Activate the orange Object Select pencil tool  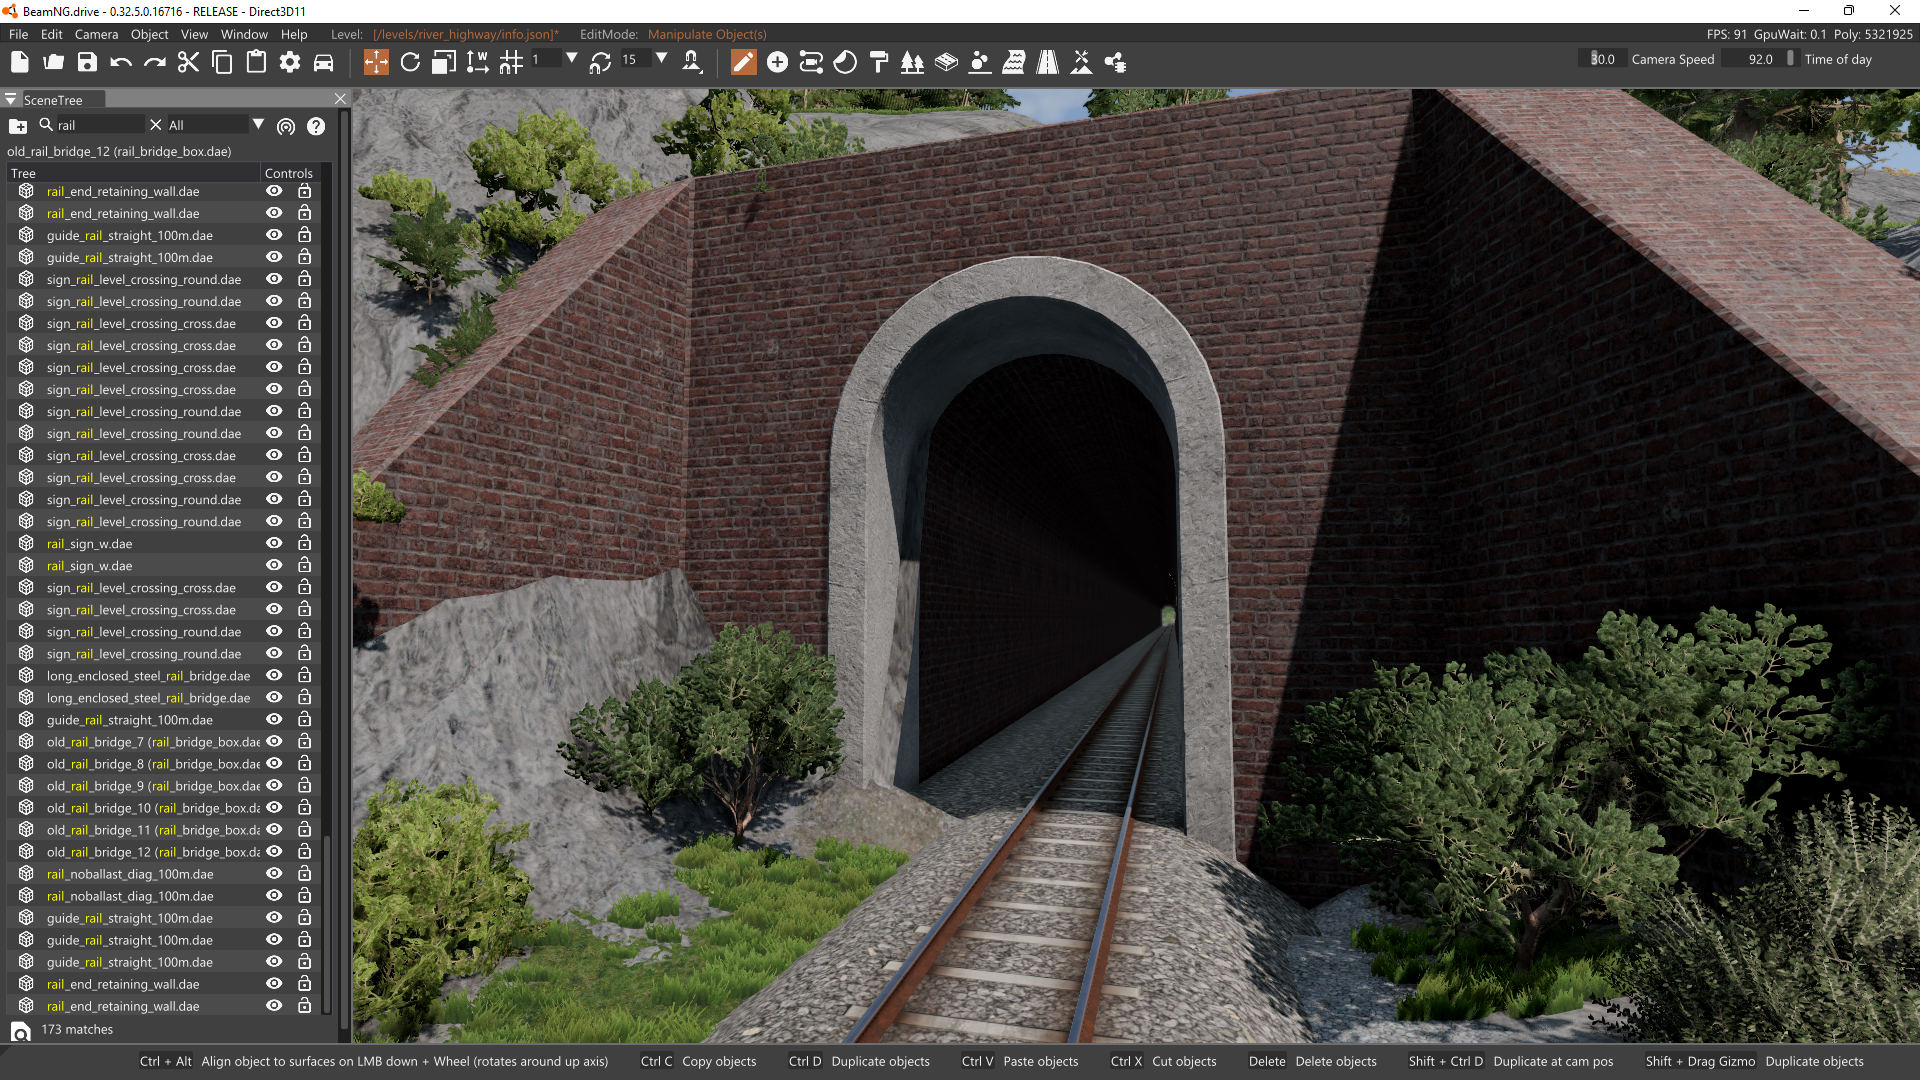tap(743, 62)
